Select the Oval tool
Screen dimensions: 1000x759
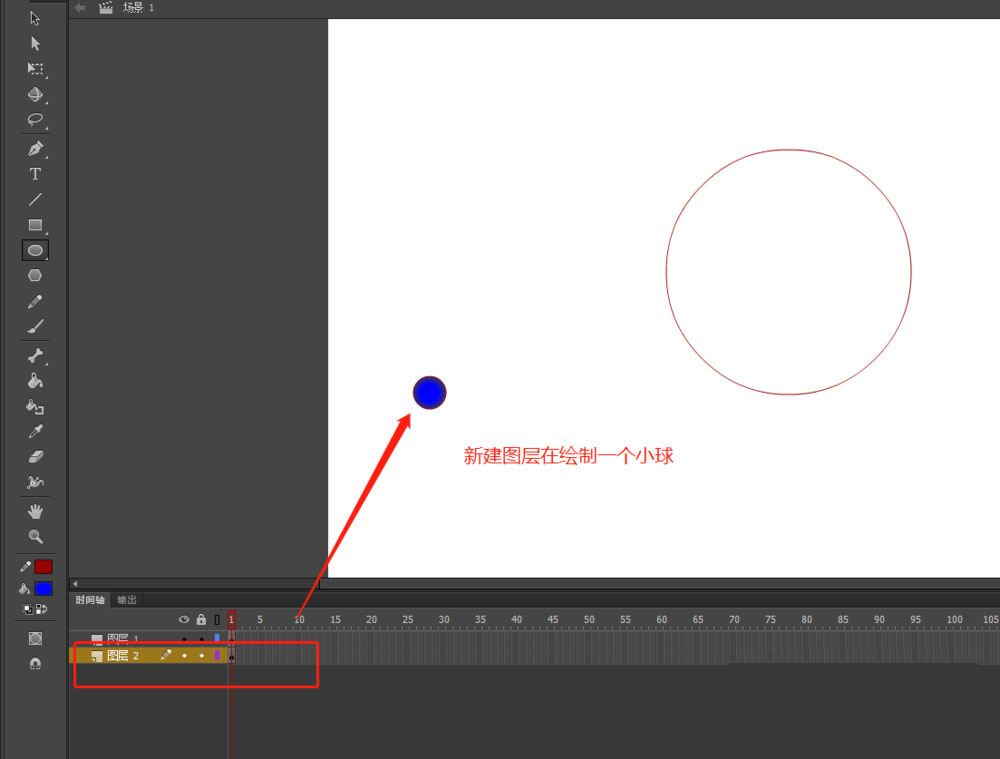pos(35,251)
